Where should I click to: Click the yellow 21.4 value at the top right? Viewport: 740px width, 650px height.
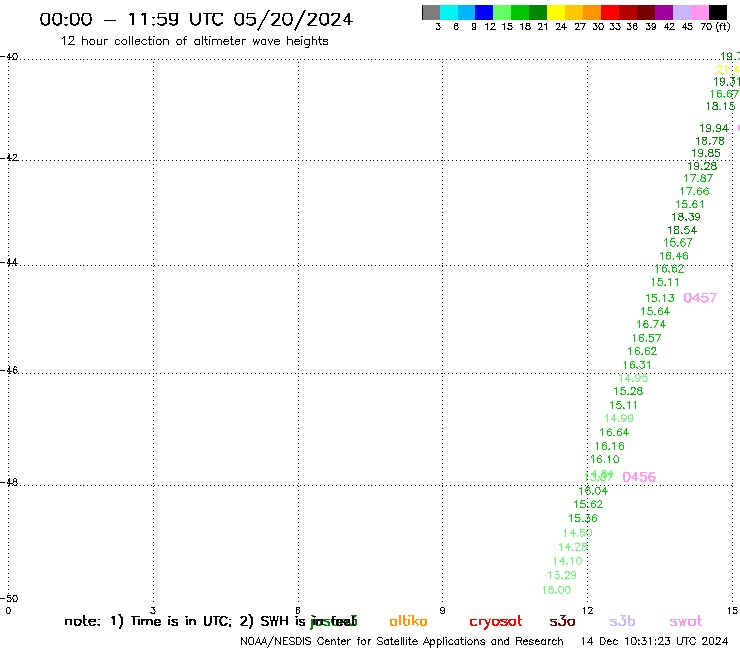[x=728, y=69]
